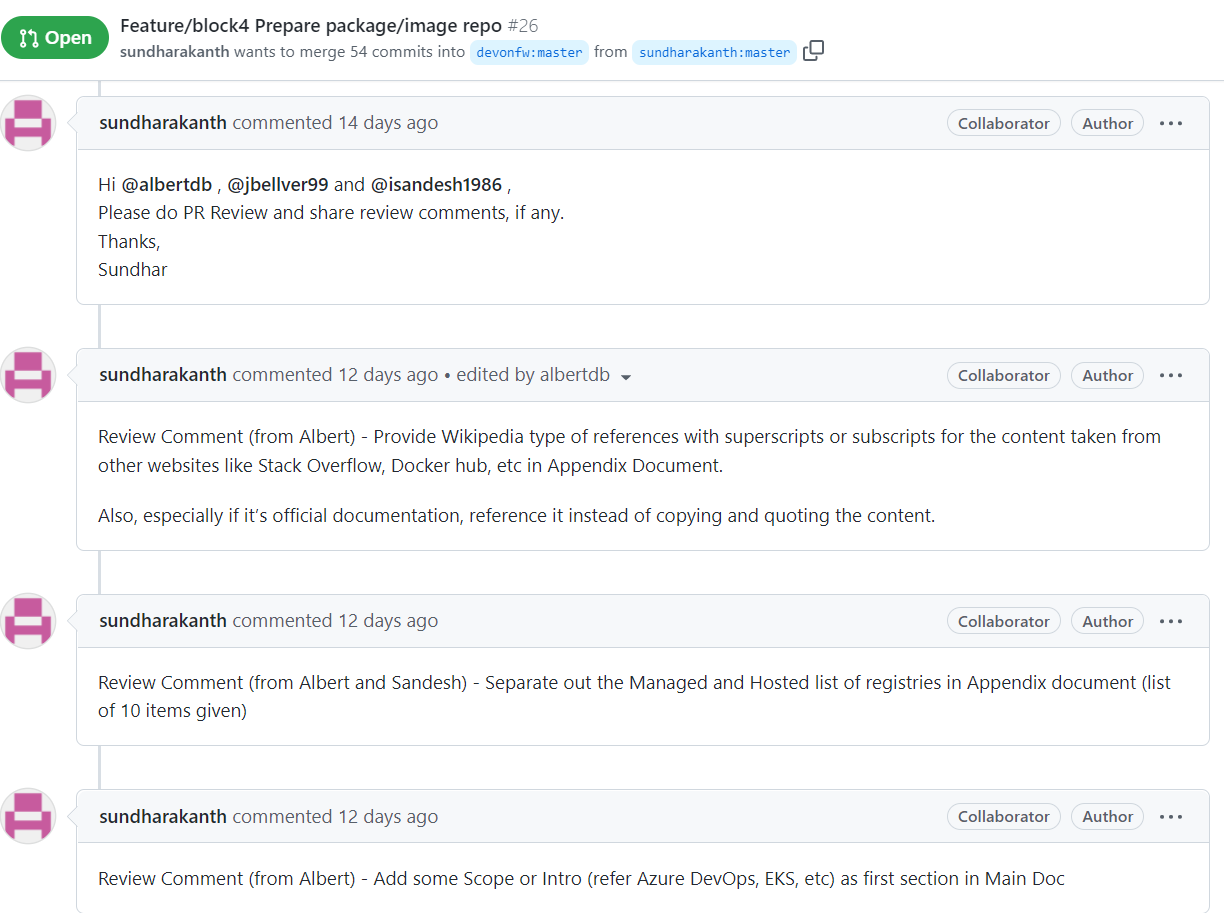Click the green Open status button

click(55, 37)
